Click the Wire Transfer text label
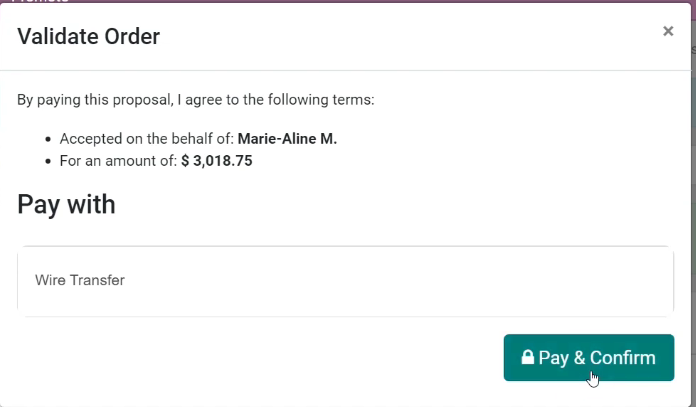The width and height of the screenshot is (696, 407). click(80, 281)
